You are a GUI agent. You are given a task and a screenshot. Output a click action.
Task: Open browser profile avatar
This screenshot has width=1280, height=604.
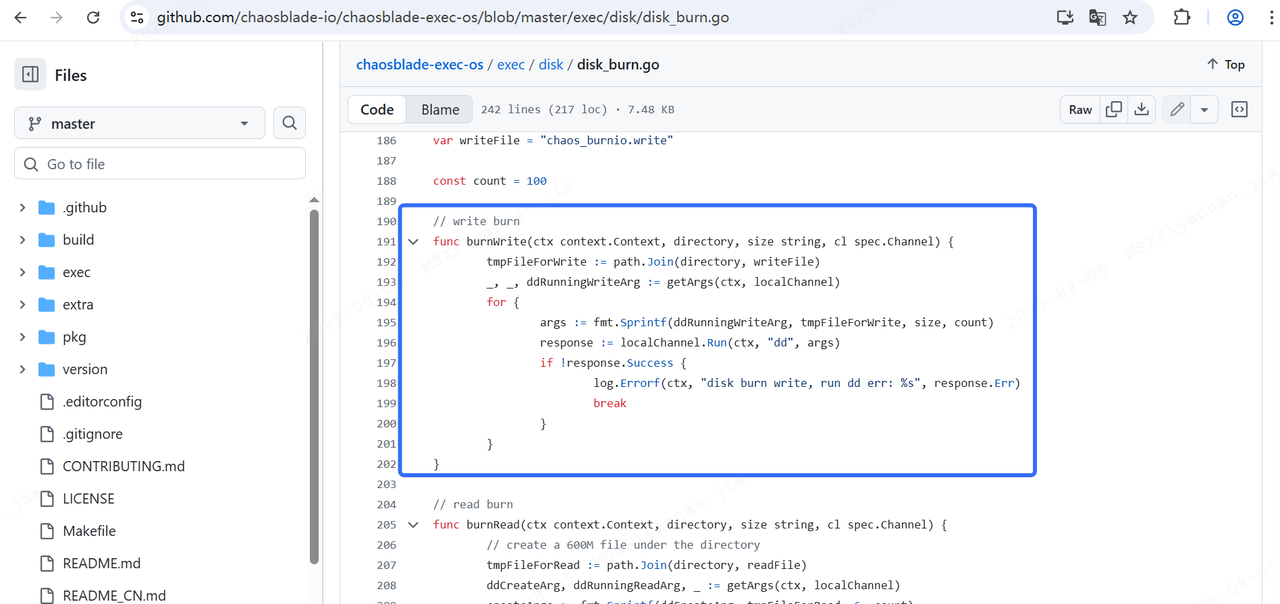(x=1235, y=18)
